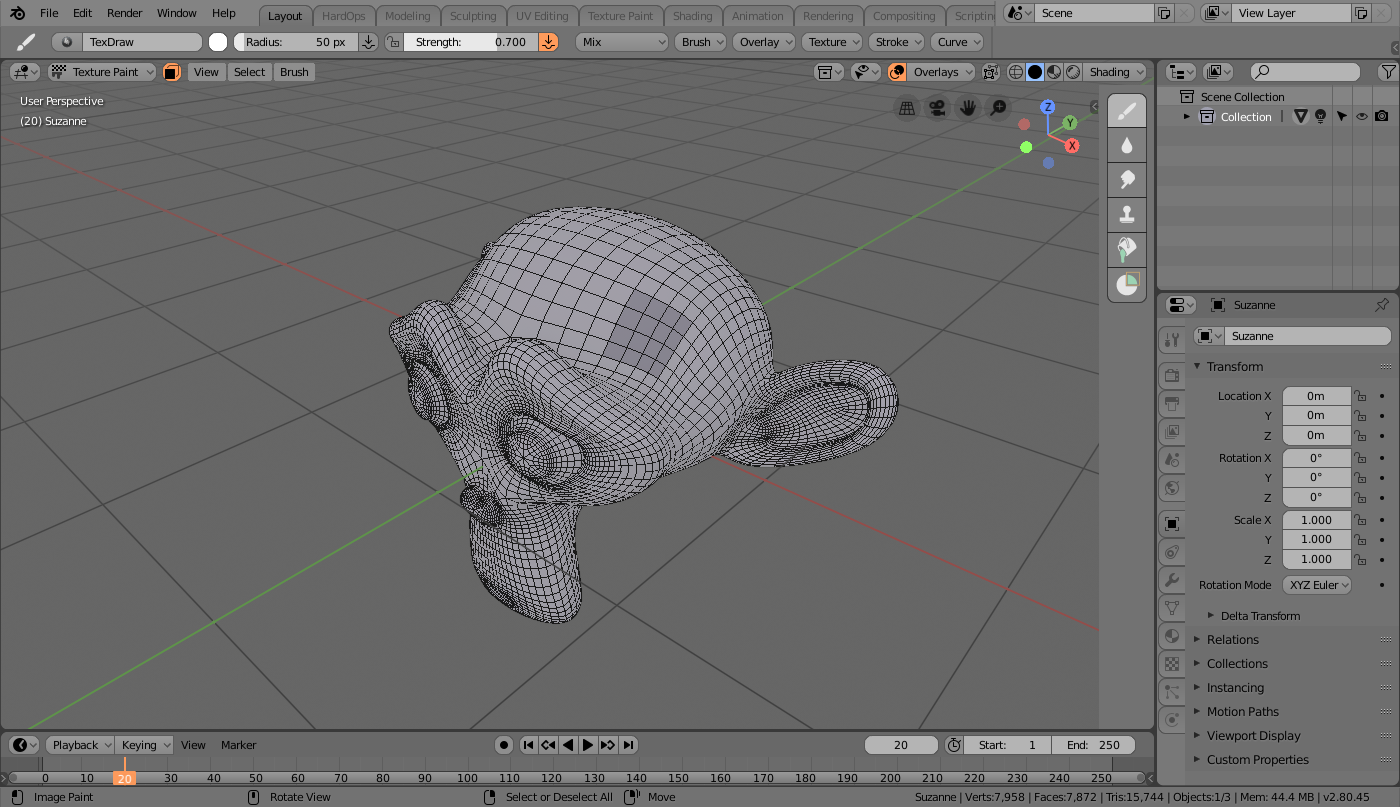Open the Scene properties tab

pyautogui.click(x=1171, y=460)
